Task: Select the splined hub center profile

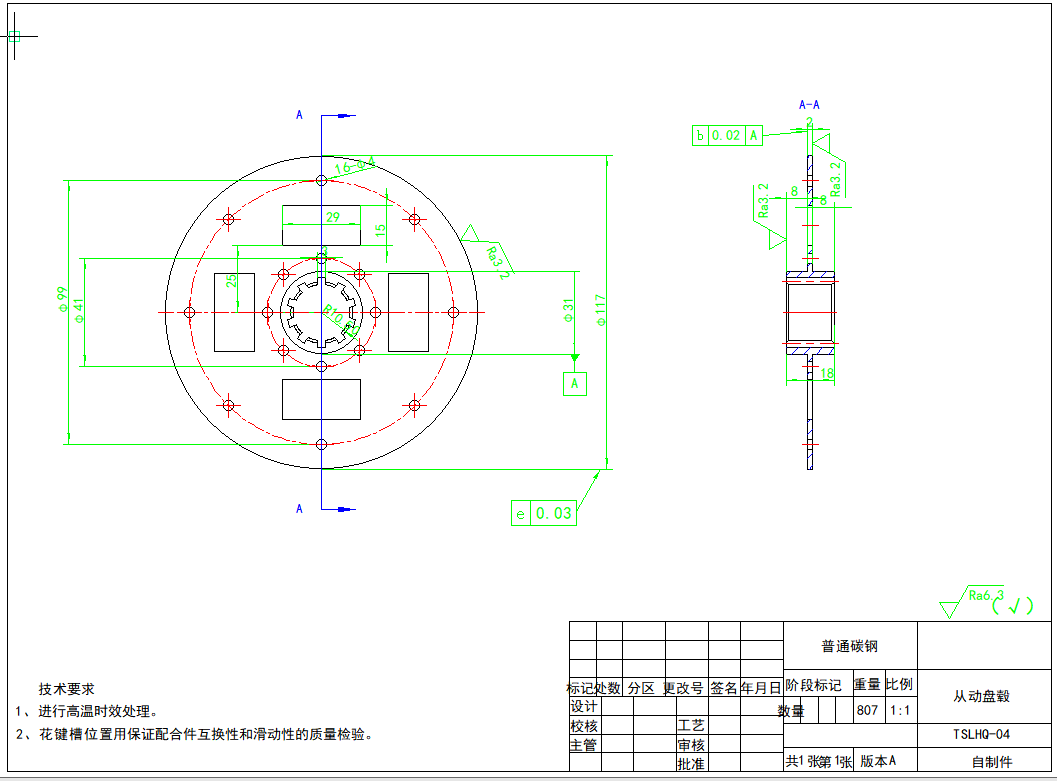Action: 321,312
